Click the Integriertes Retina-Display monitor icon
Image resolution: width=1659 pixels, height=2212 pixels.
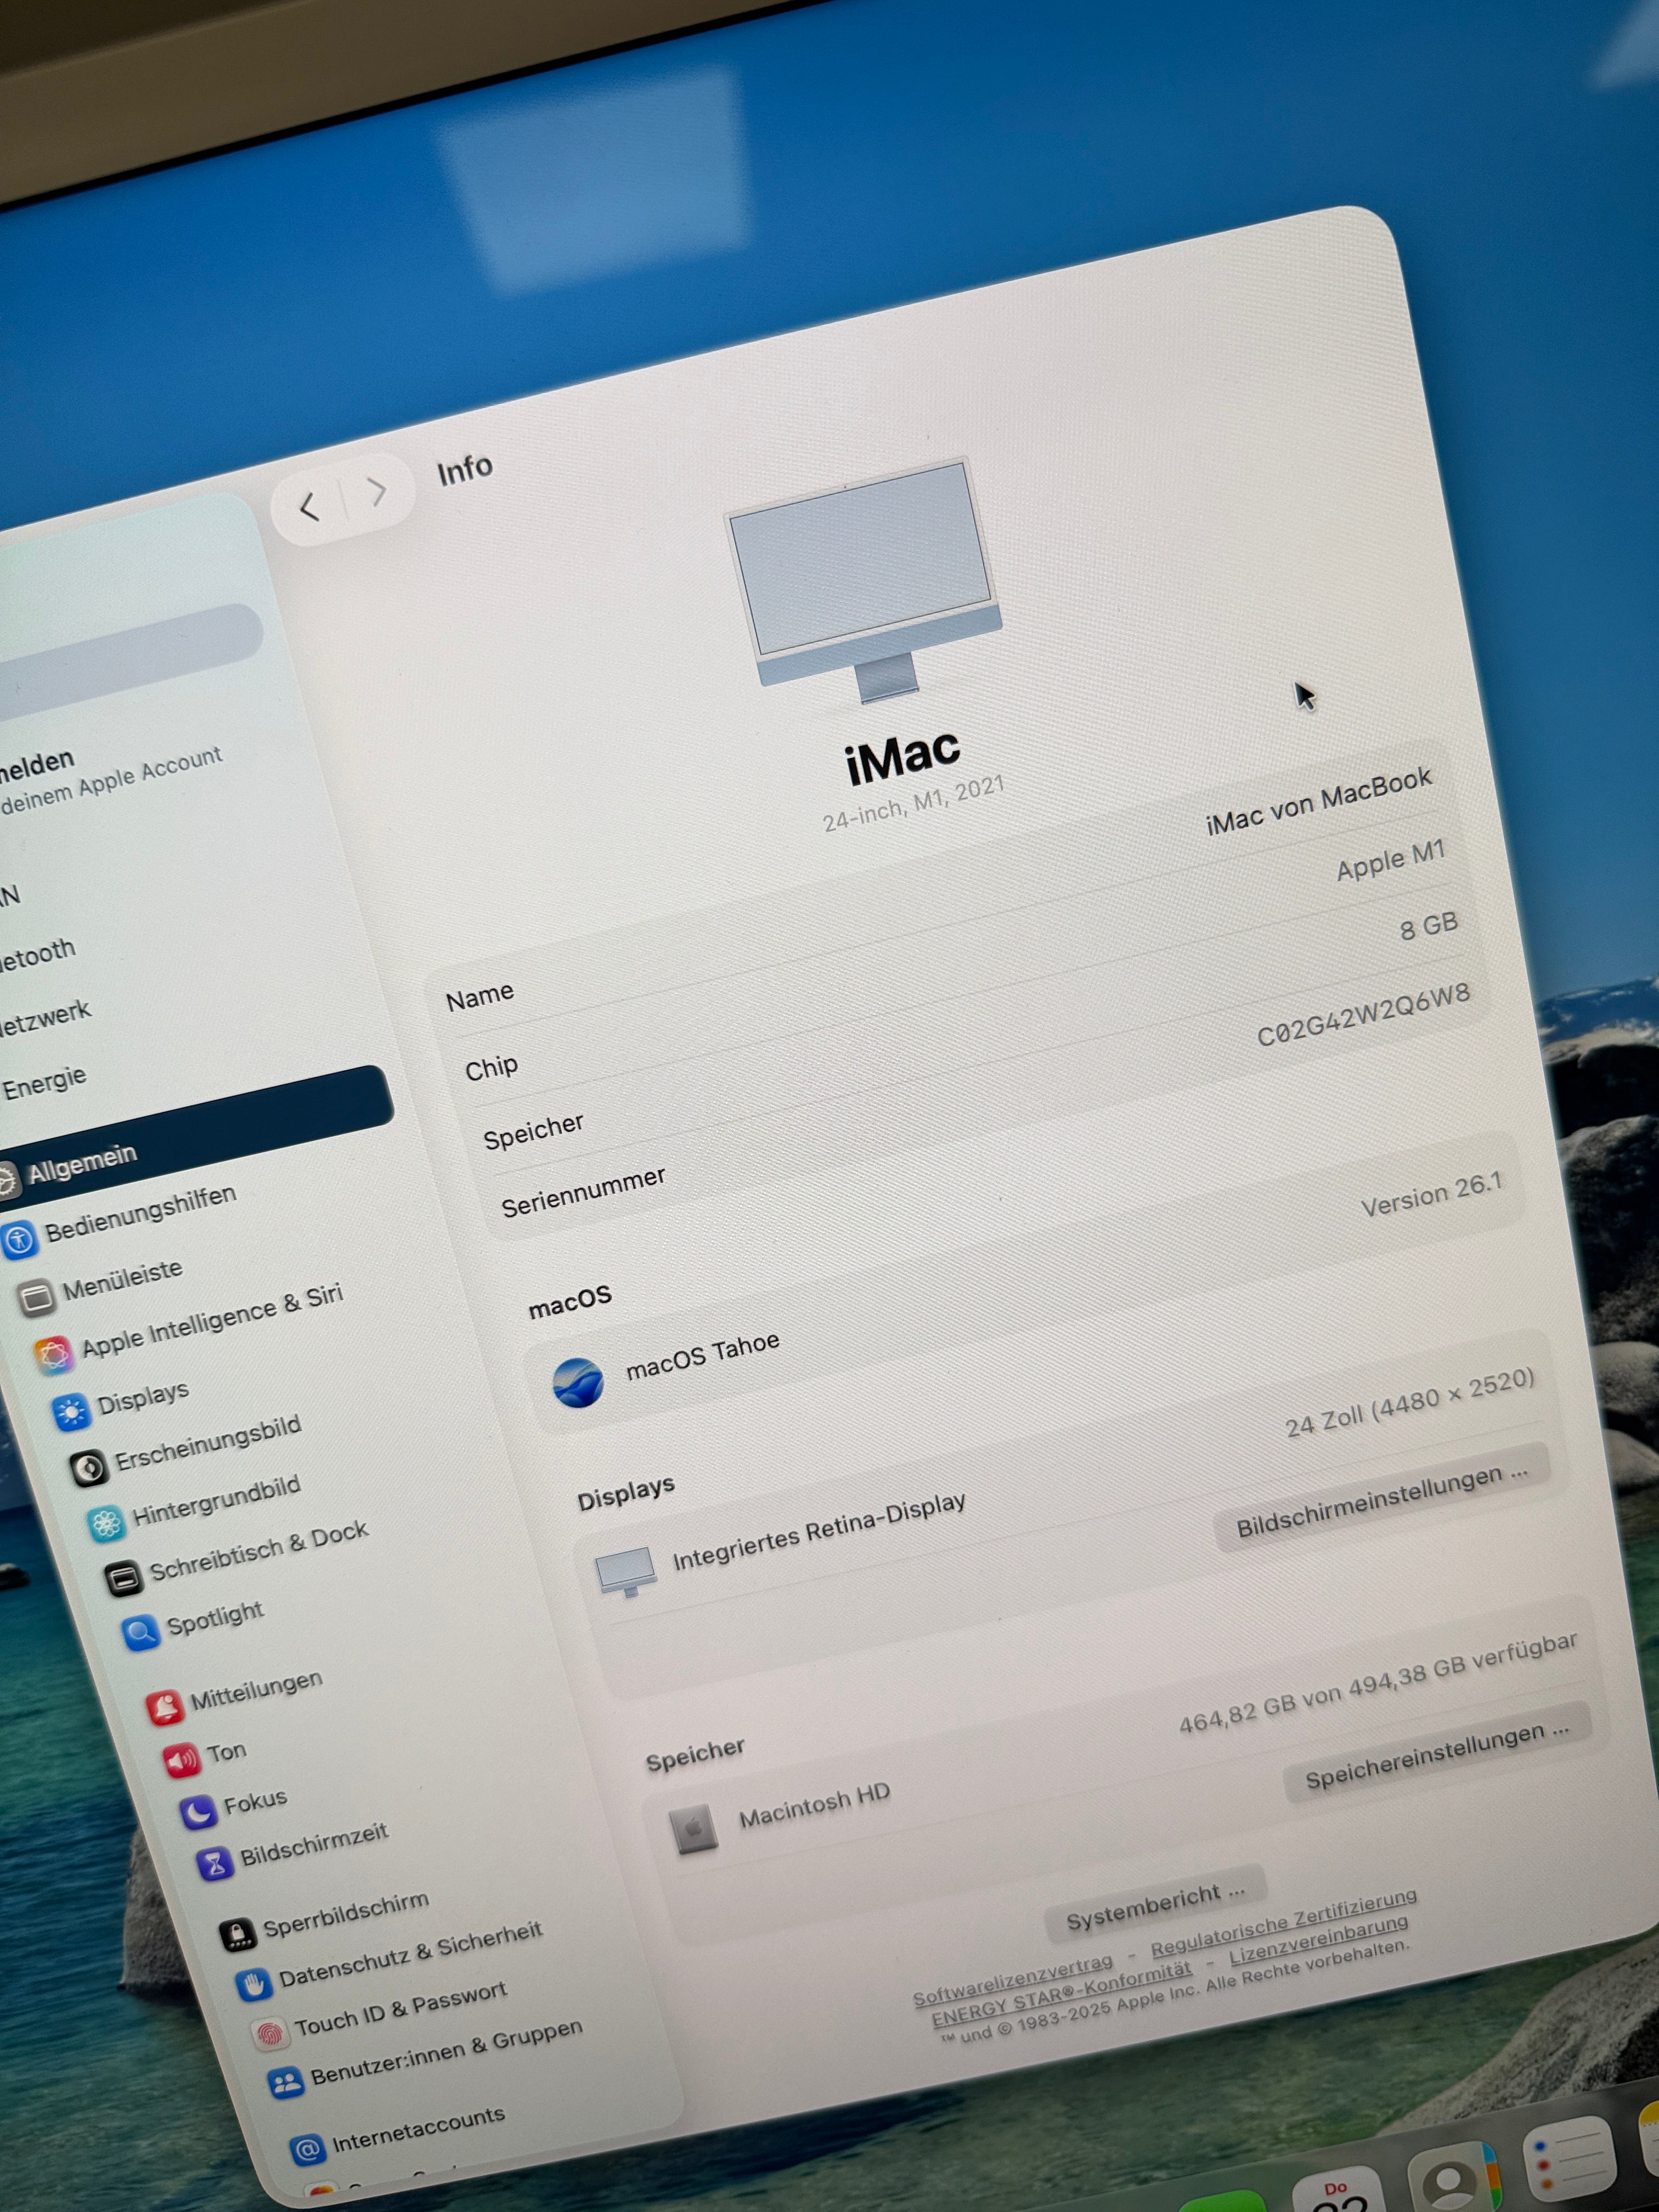(x=626, y=1571)
